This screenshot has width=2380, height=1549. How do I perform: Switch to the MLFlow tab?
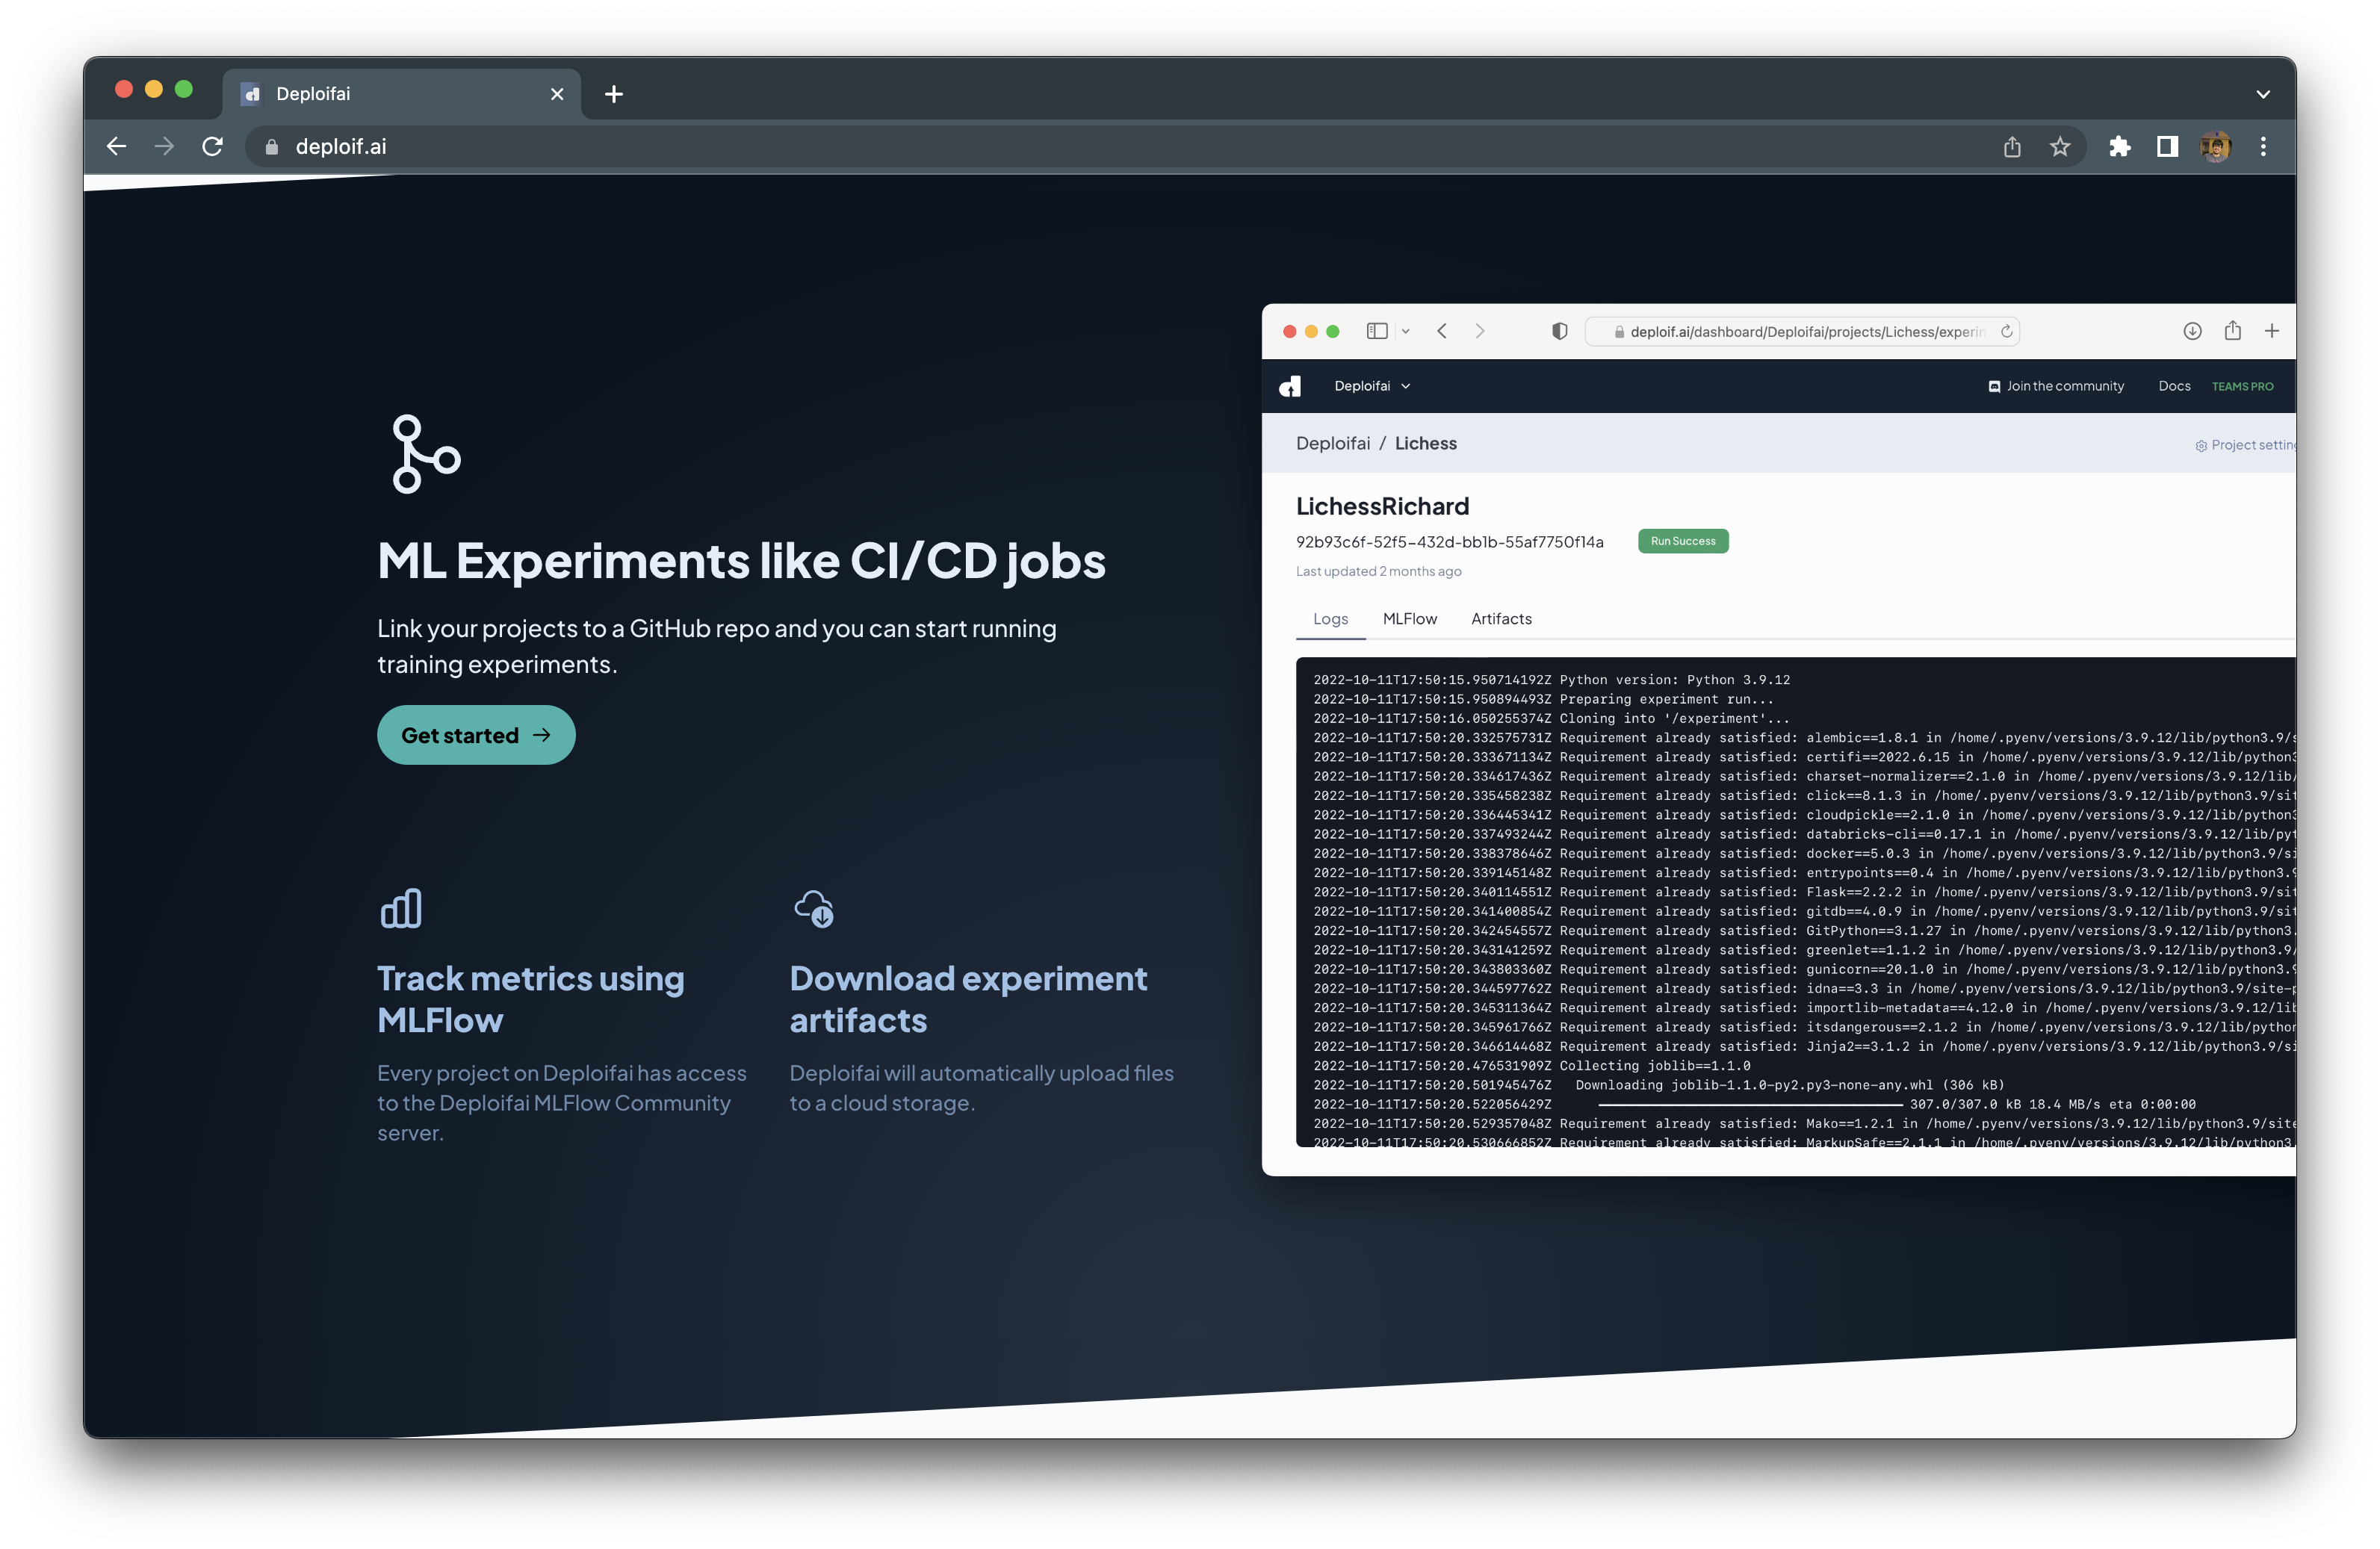pos(1409,619)
